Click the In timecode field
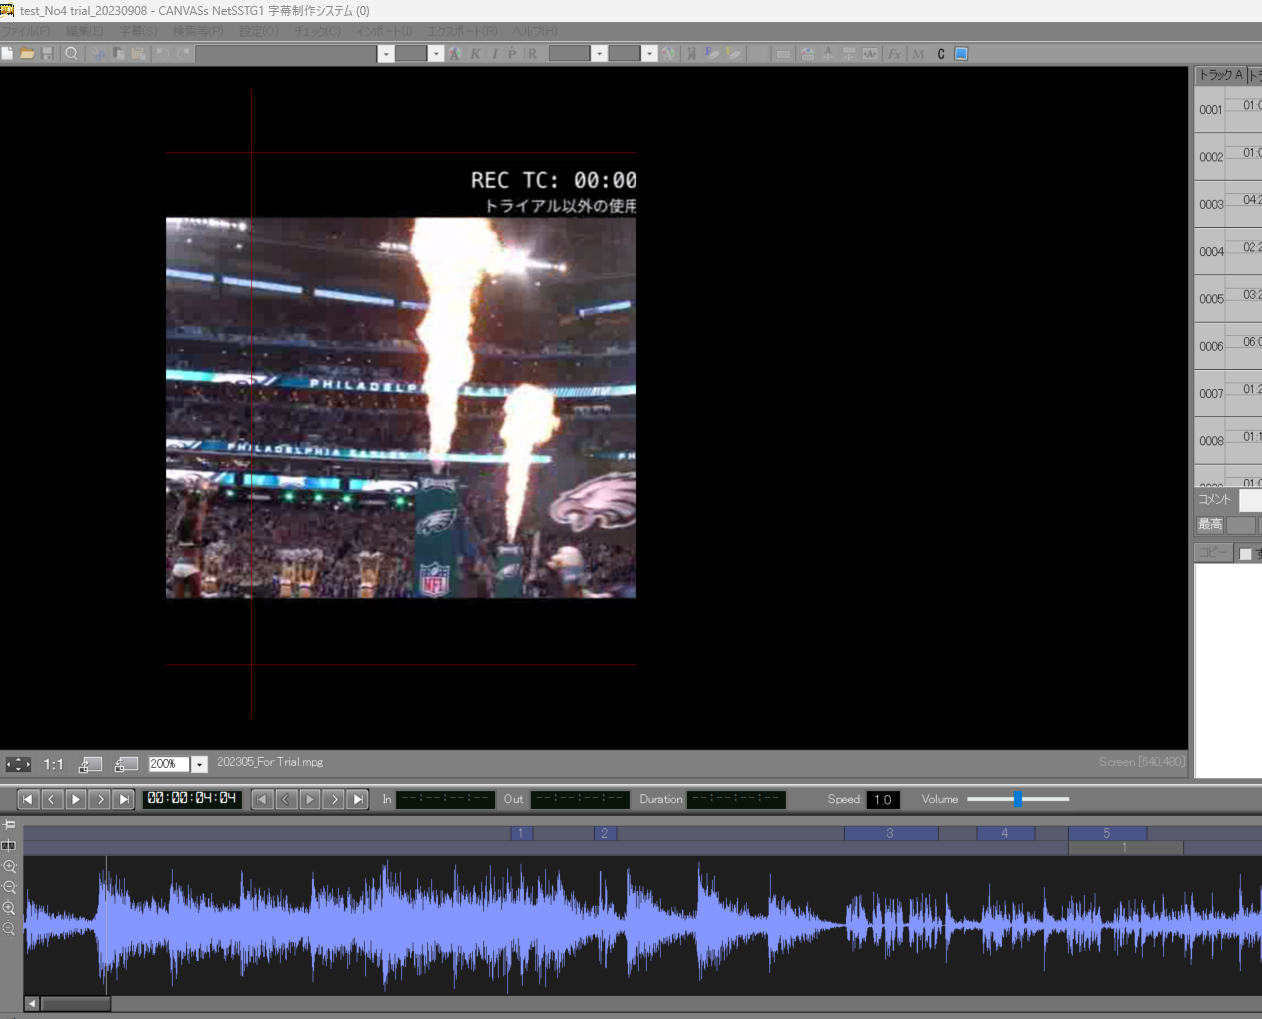 pos(446,799)
